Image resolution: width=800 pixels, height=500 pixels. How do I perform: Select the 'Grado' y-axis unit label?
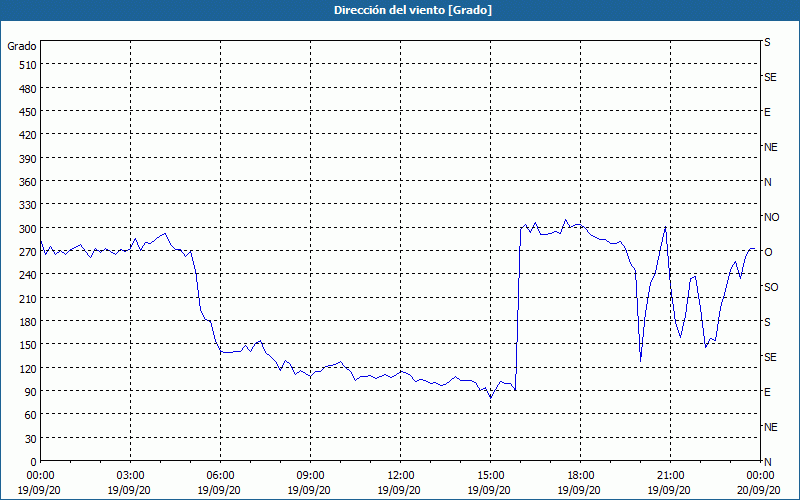coord(22,46)
